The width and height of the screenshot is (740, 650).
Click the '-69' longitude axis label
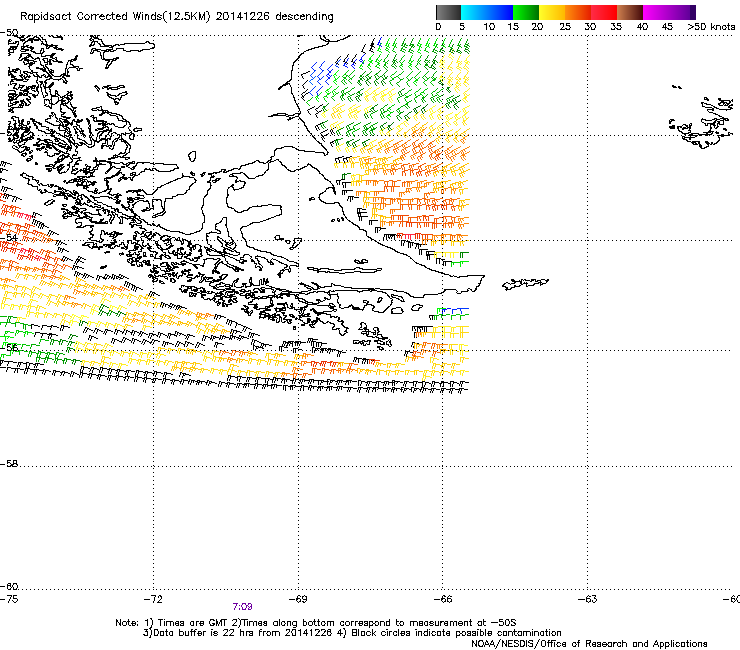[x=298, y=599]
